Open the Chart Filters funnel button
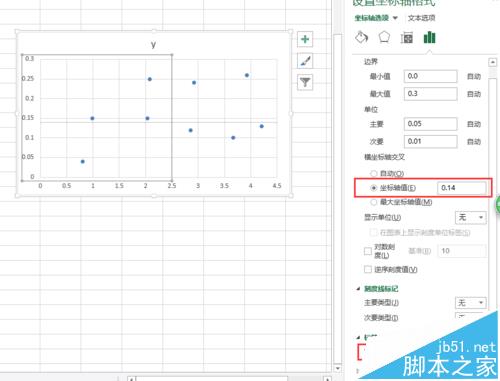The width and height of the screenshot is (500, 381). click(305, 82)
